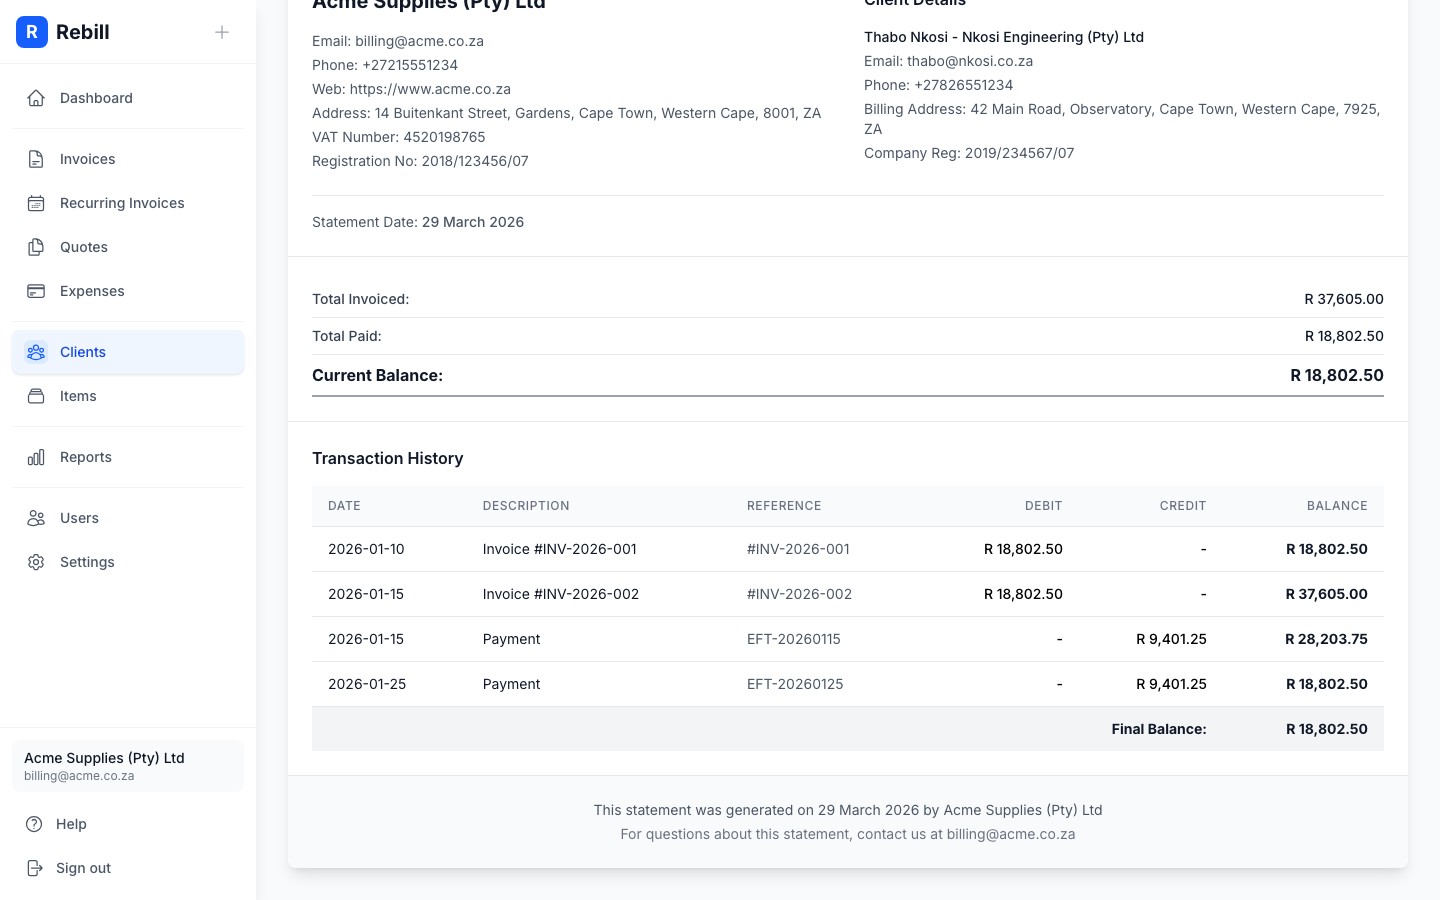
Task: Open the Clients menu item
Action: pyautogui.click(x=83, y=352)
